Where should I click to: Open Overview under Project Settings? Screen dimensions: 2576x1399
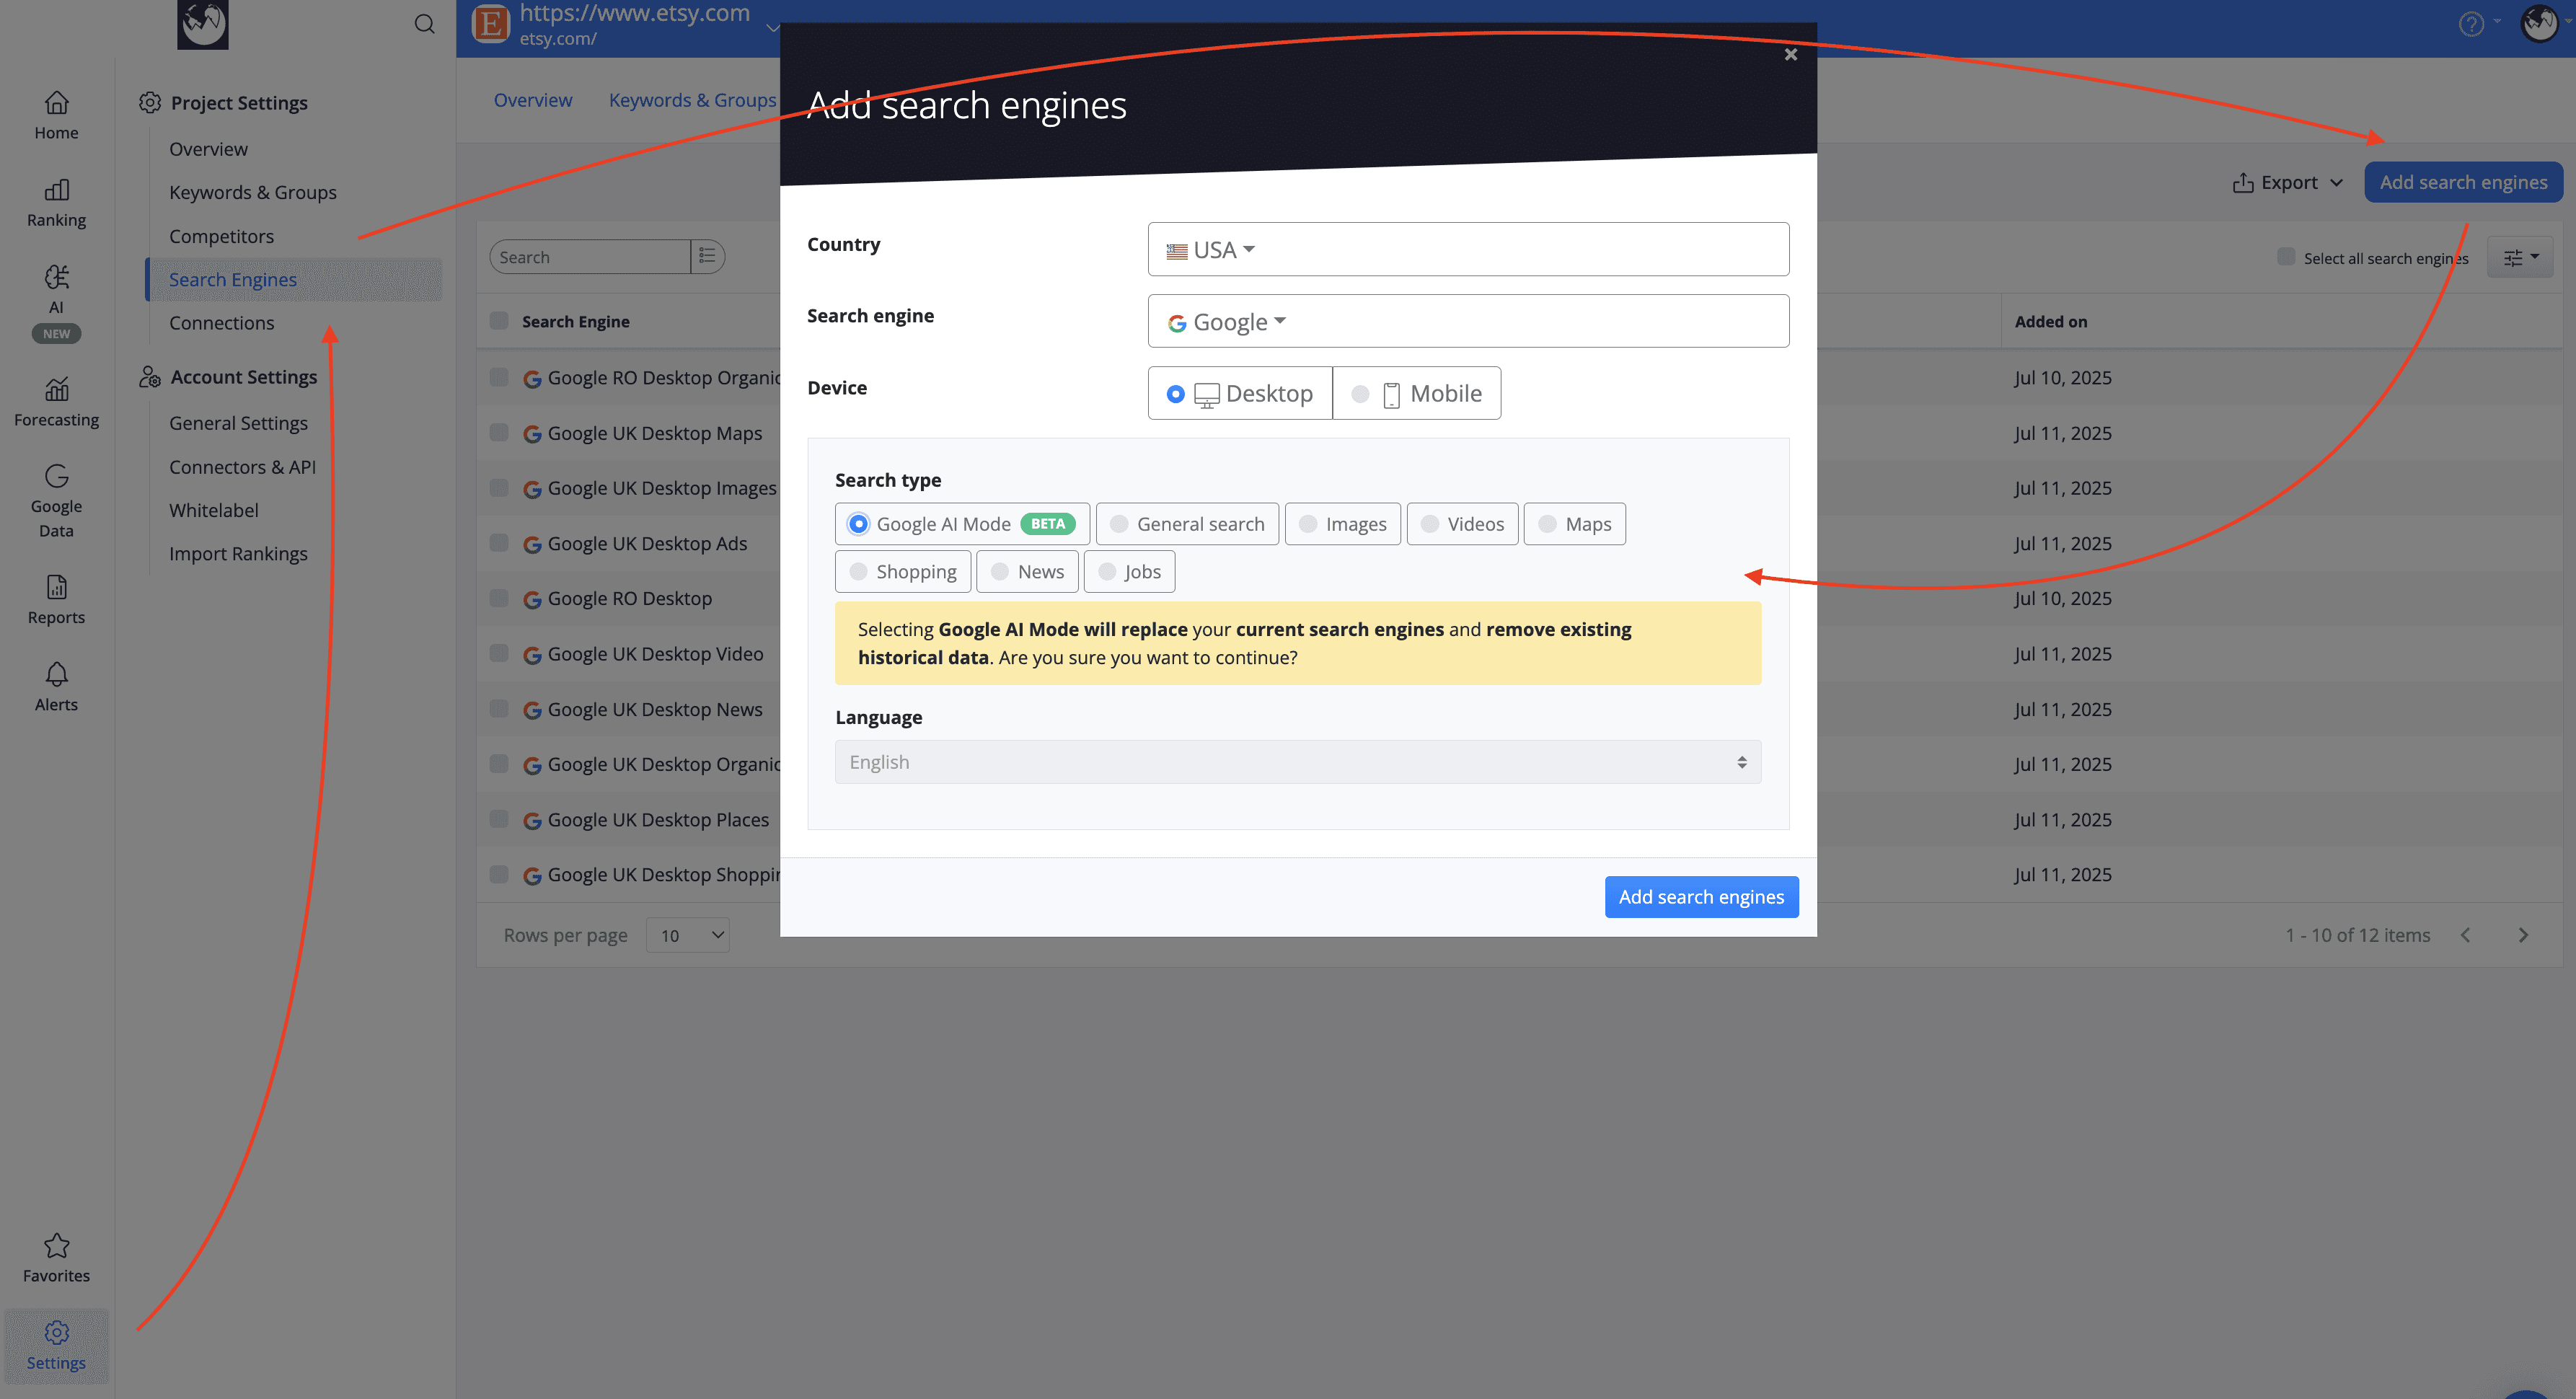(208, 149)
